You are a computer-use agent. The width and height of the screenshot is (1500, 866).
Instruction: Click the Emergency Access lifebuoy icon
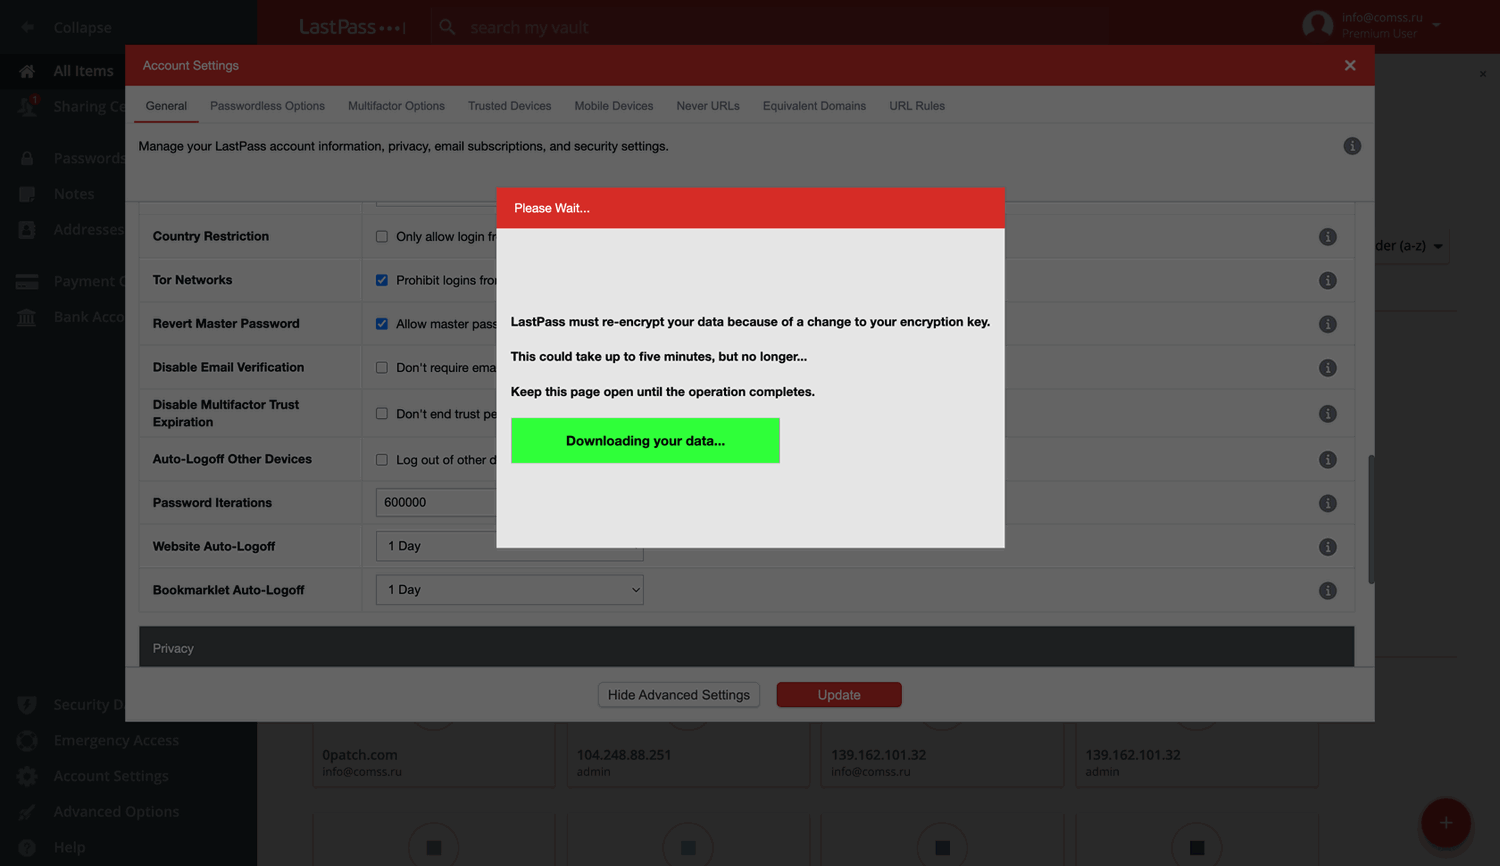click(x=27, y=740)
